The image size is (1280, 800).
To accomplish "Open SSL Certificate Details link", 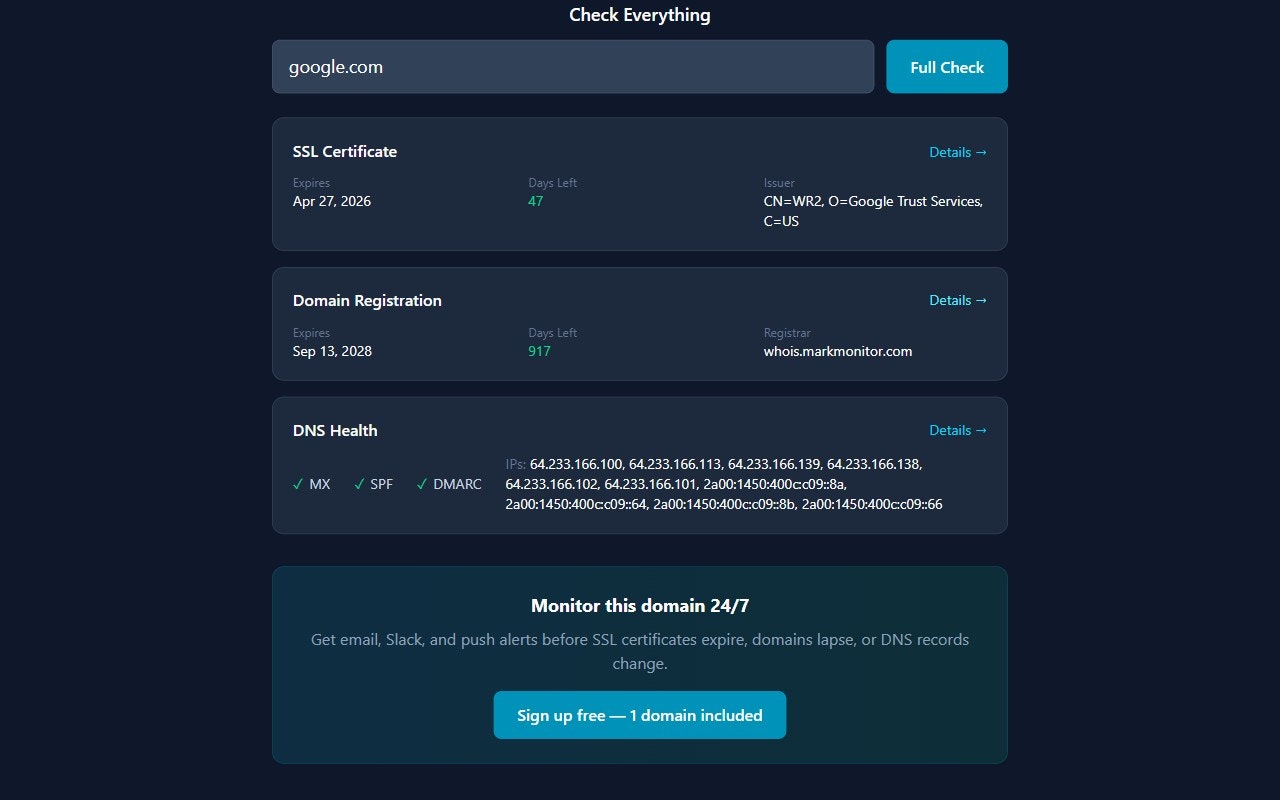I will tap(958, 152).
